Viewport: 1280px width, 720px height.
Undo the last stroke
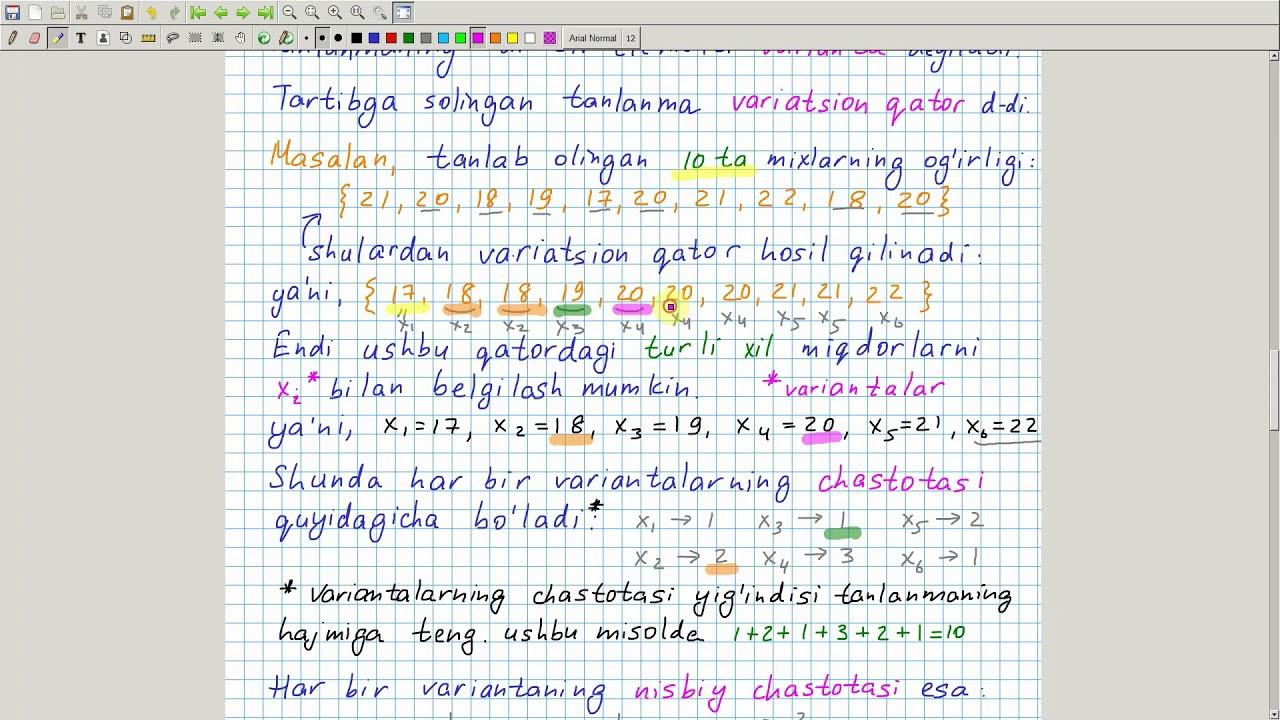point(151,13)
